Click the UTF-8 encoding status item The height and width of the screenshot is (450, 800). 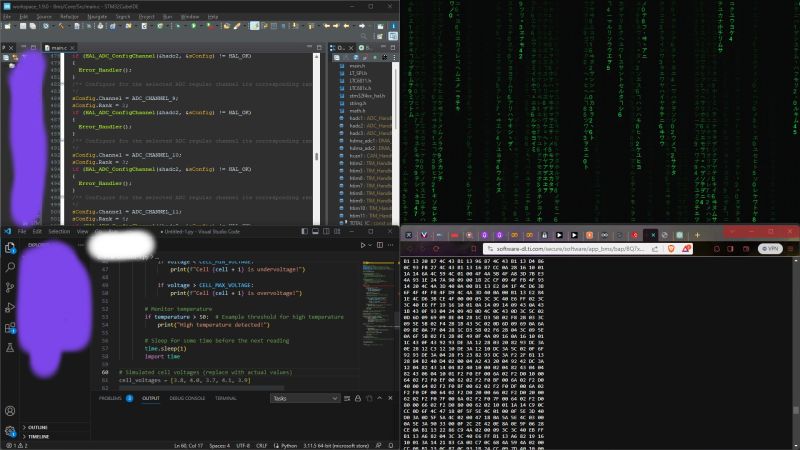tap(243, 446)
